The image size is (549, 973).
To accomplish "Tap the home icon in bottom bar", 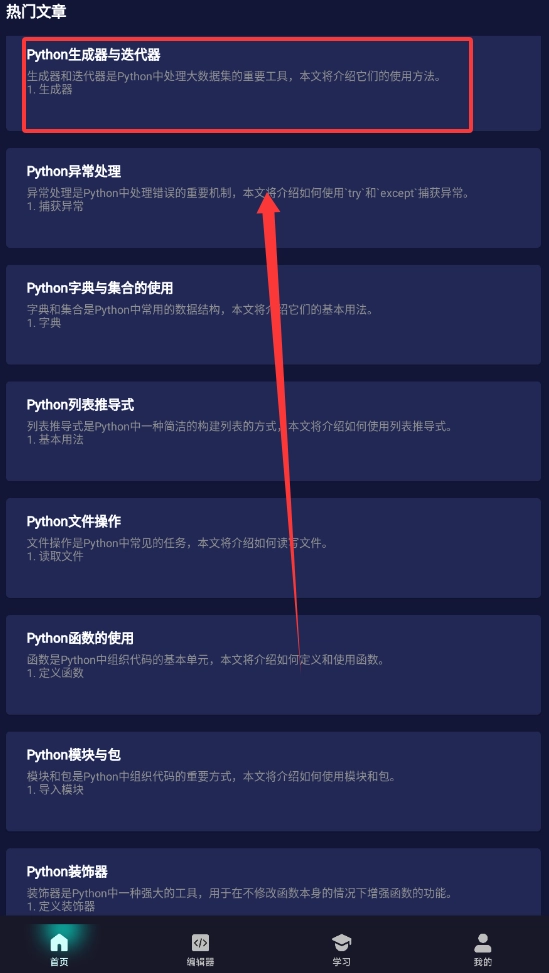I will [x=59, y=943].
